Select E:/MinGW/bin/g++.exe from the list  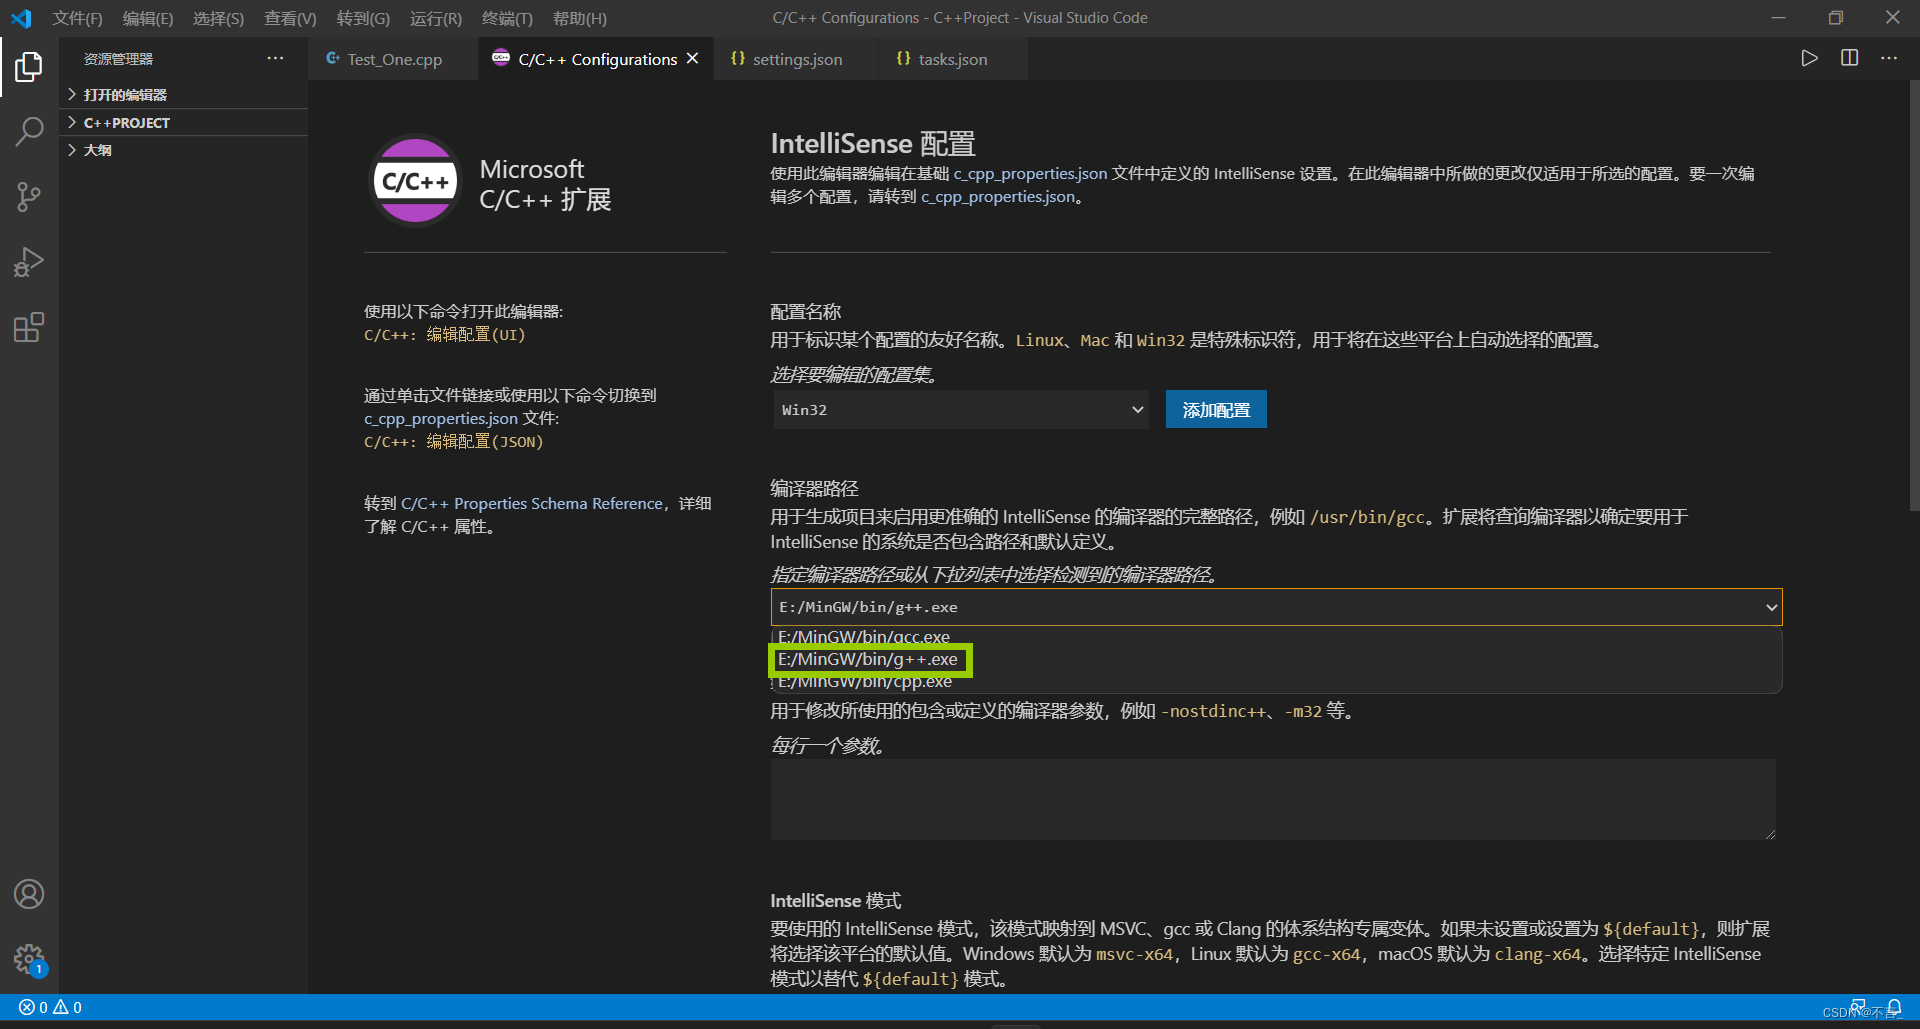pos(868,659)
